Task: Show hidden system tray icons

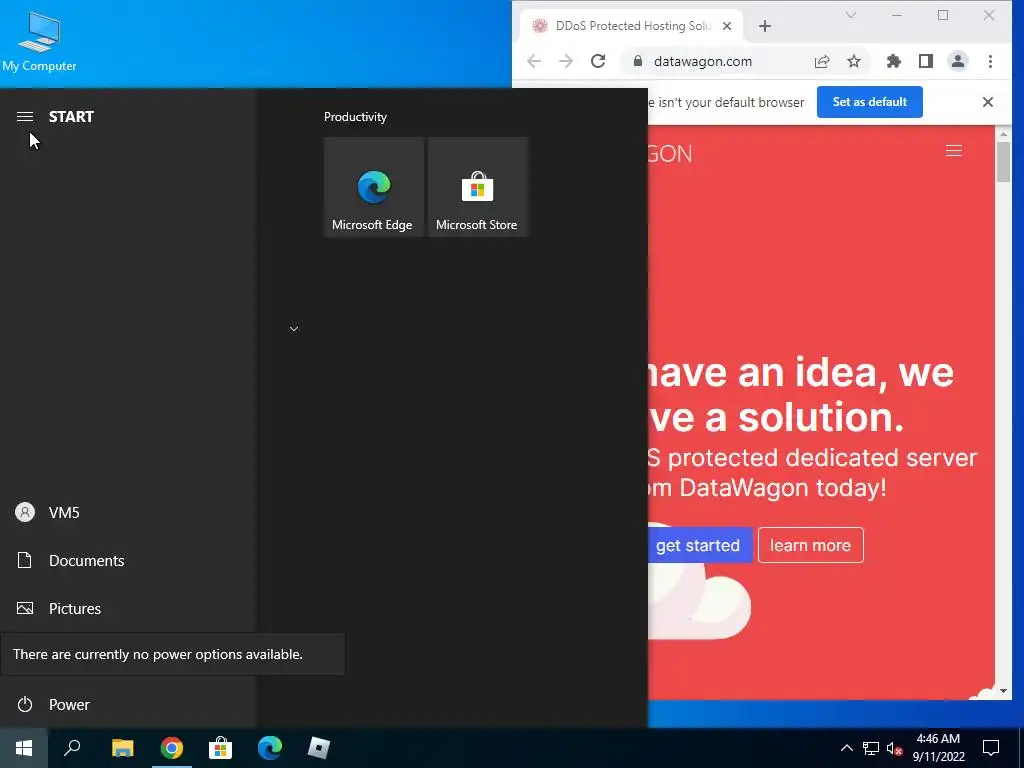Action: pyautogui.click(x=846, y=748)
